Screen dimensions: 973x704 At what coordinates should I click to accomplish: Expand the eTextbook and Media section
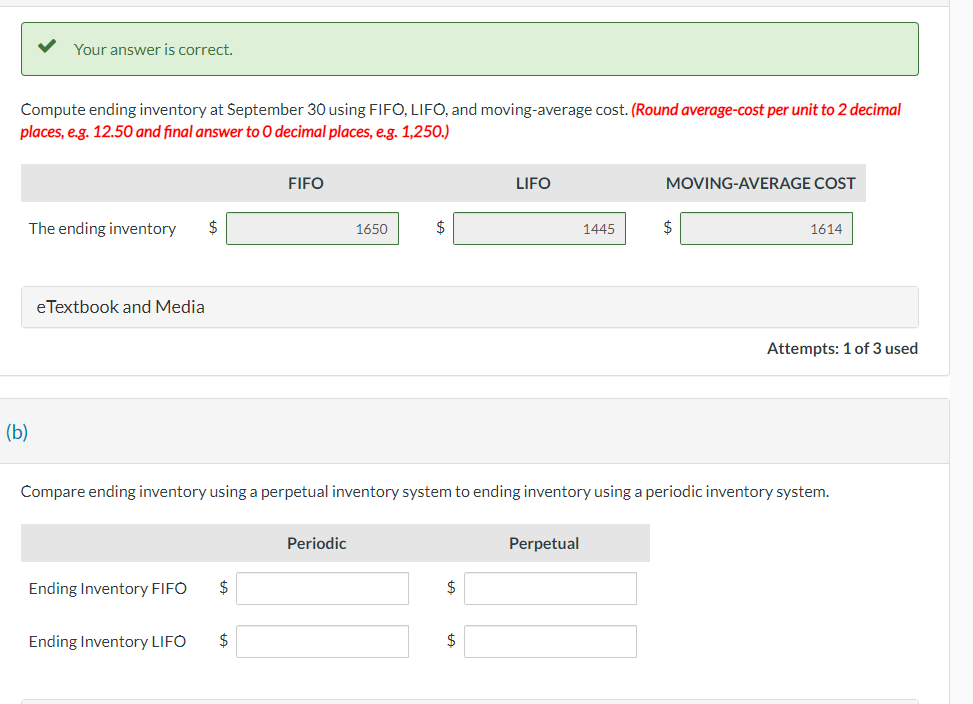click(x=470, y=307)
